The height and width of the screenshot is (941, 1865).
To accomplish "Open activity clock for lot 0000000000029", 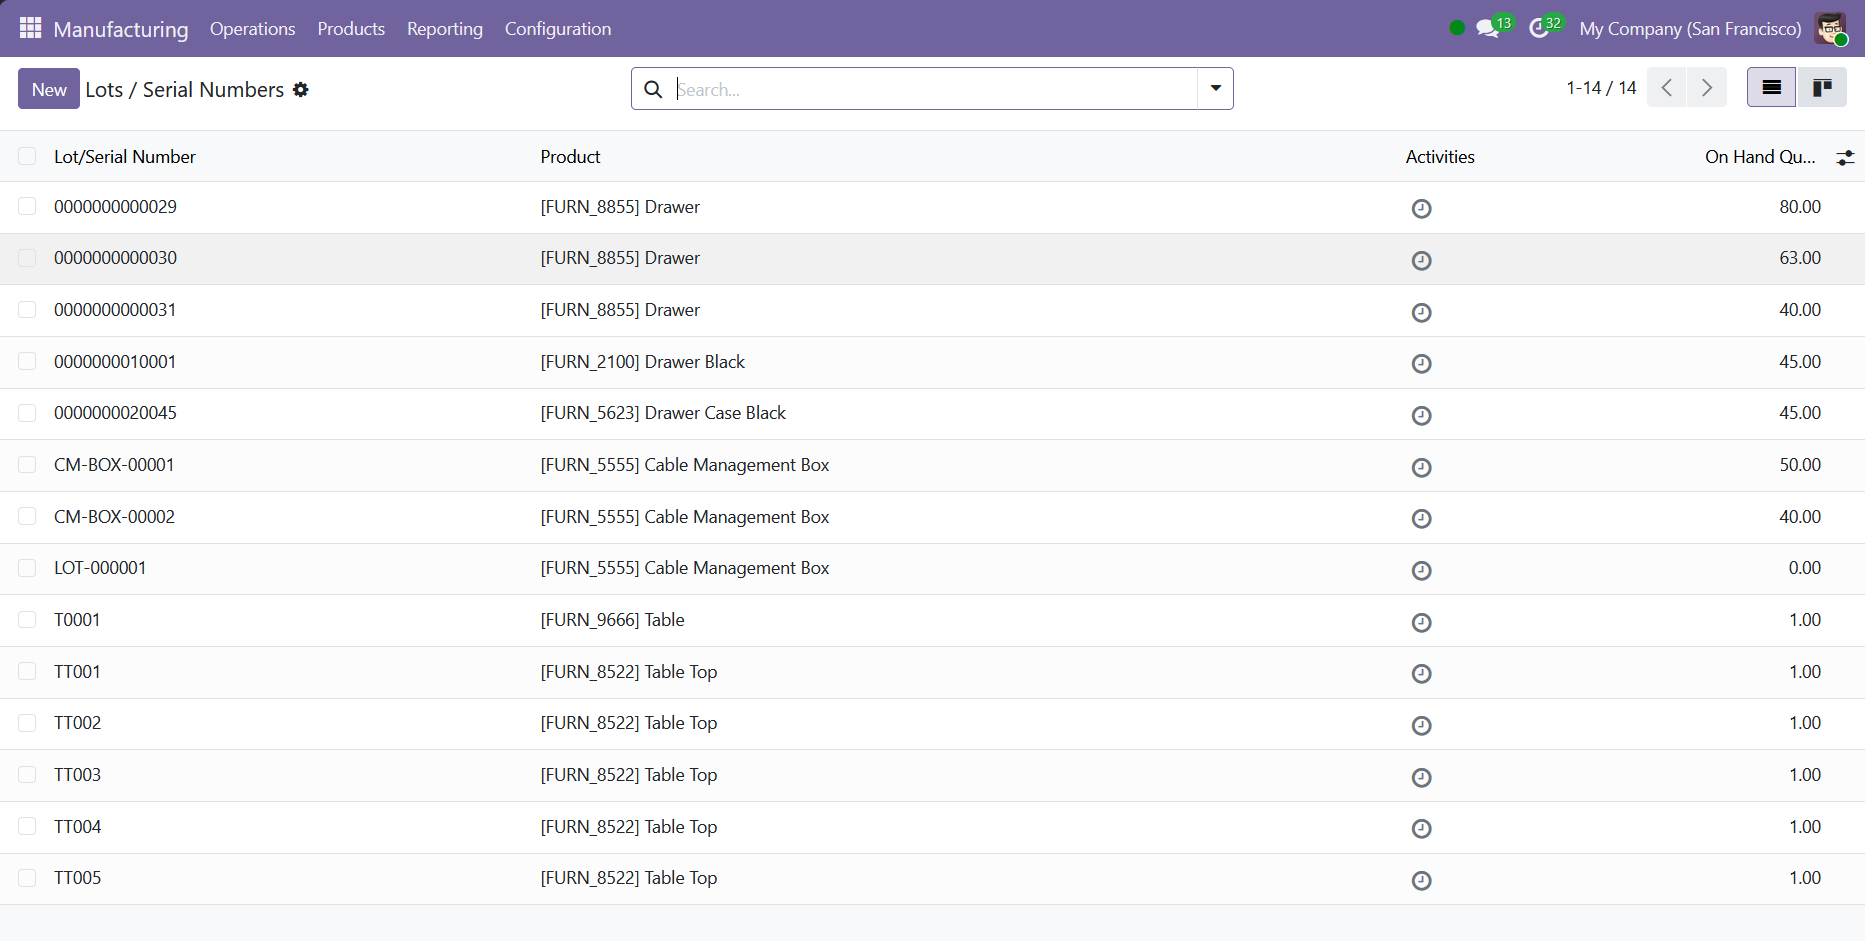I will (1421, 209).
